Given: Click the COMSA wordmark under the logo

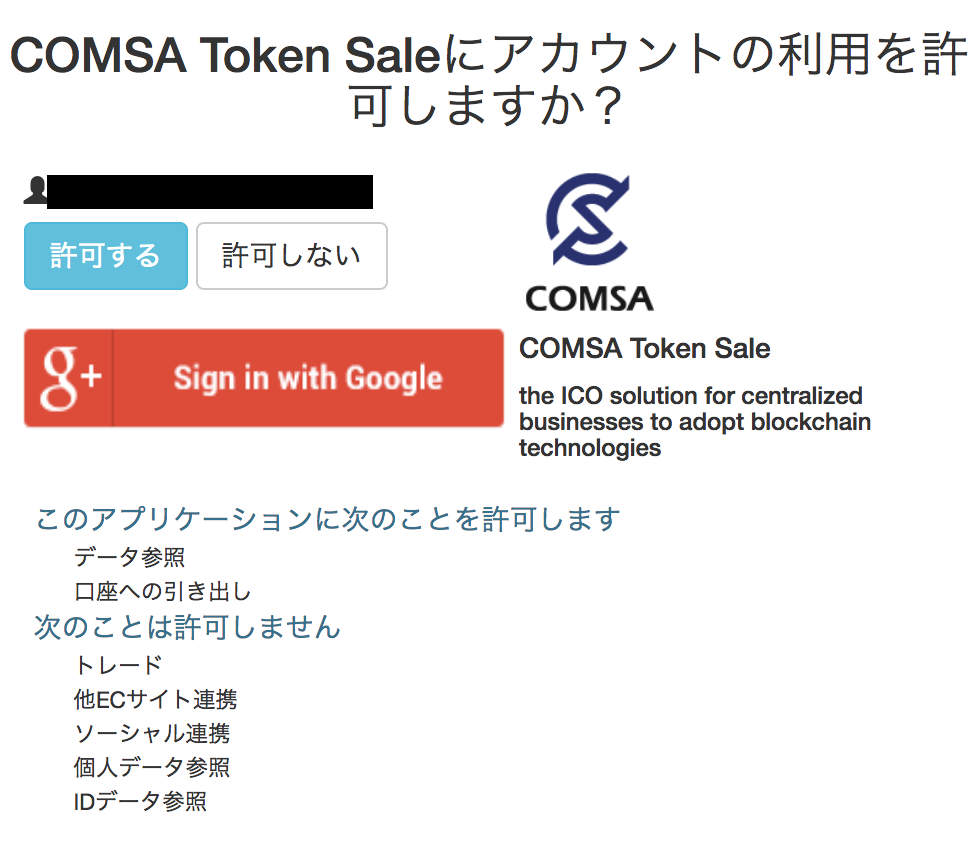Looking at the screenshot, I should point(588,298).
